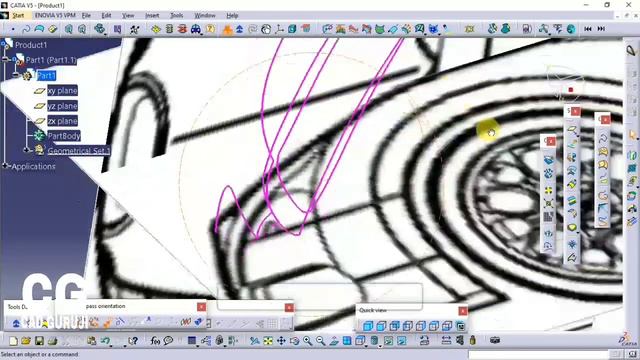
Task: Click the Save floppy disk icon
Action: pyautogui.click(x=39, y=341)
